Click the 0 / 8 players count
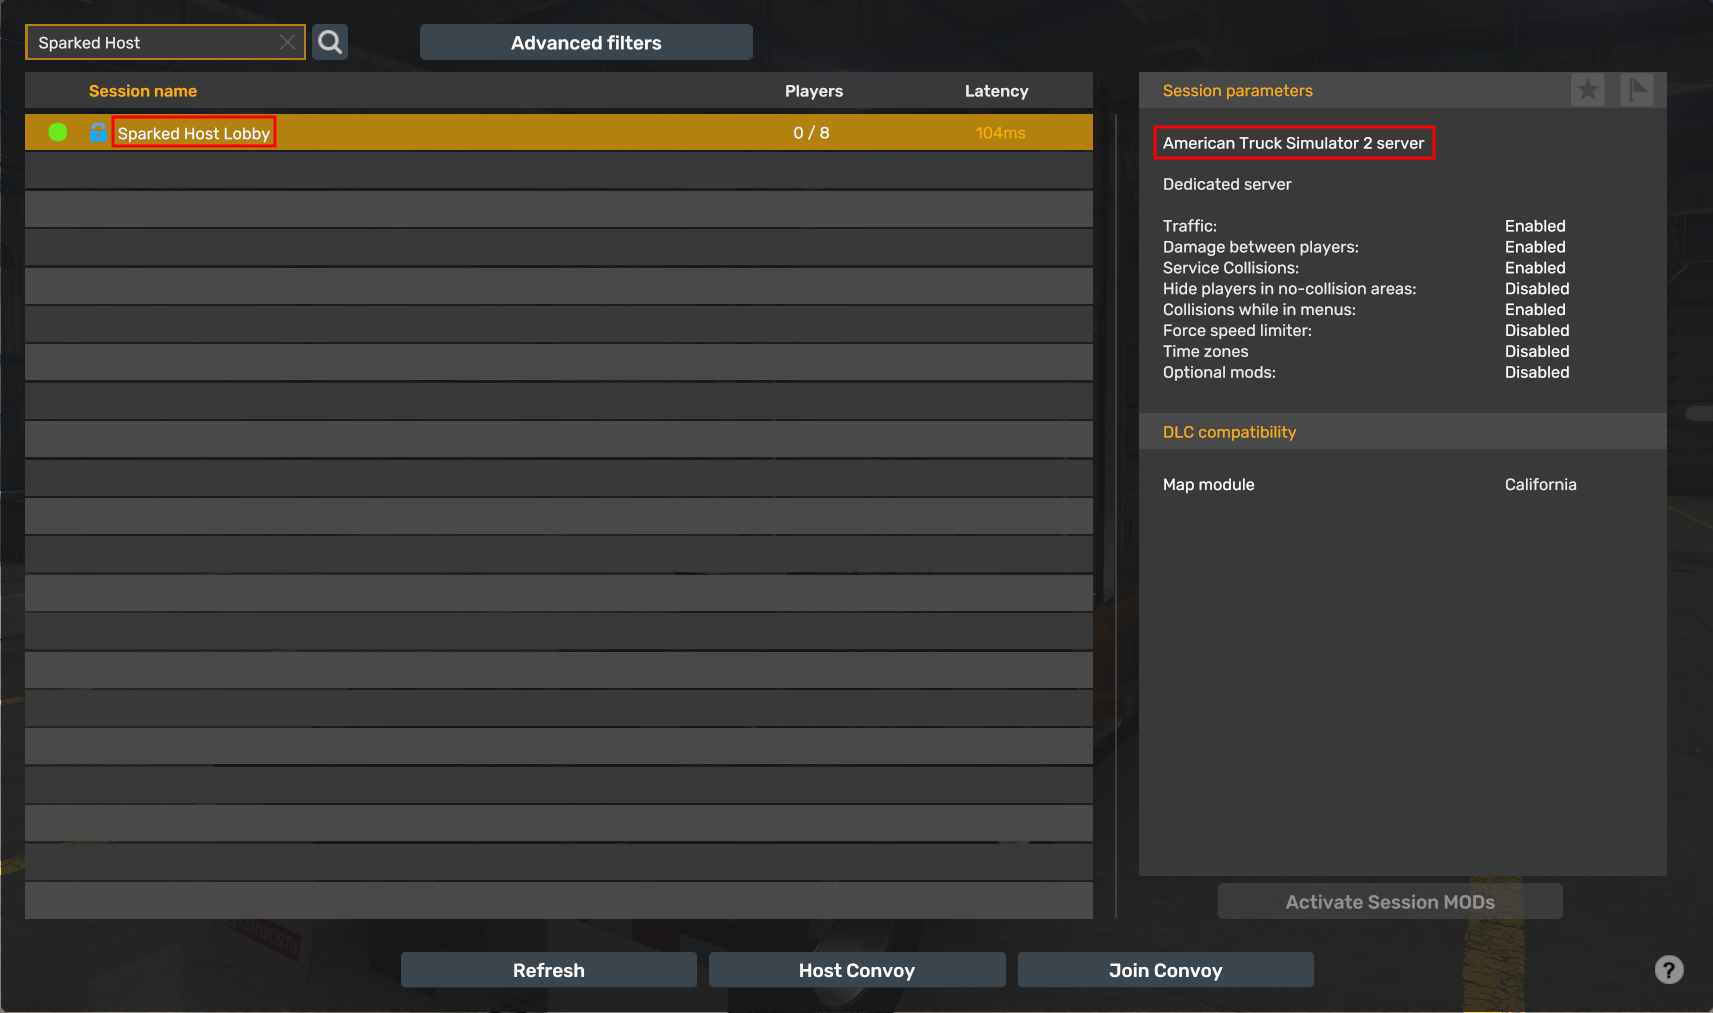Image resolution: width=1713 pixels, height=1013 pixels. [811, 133]
